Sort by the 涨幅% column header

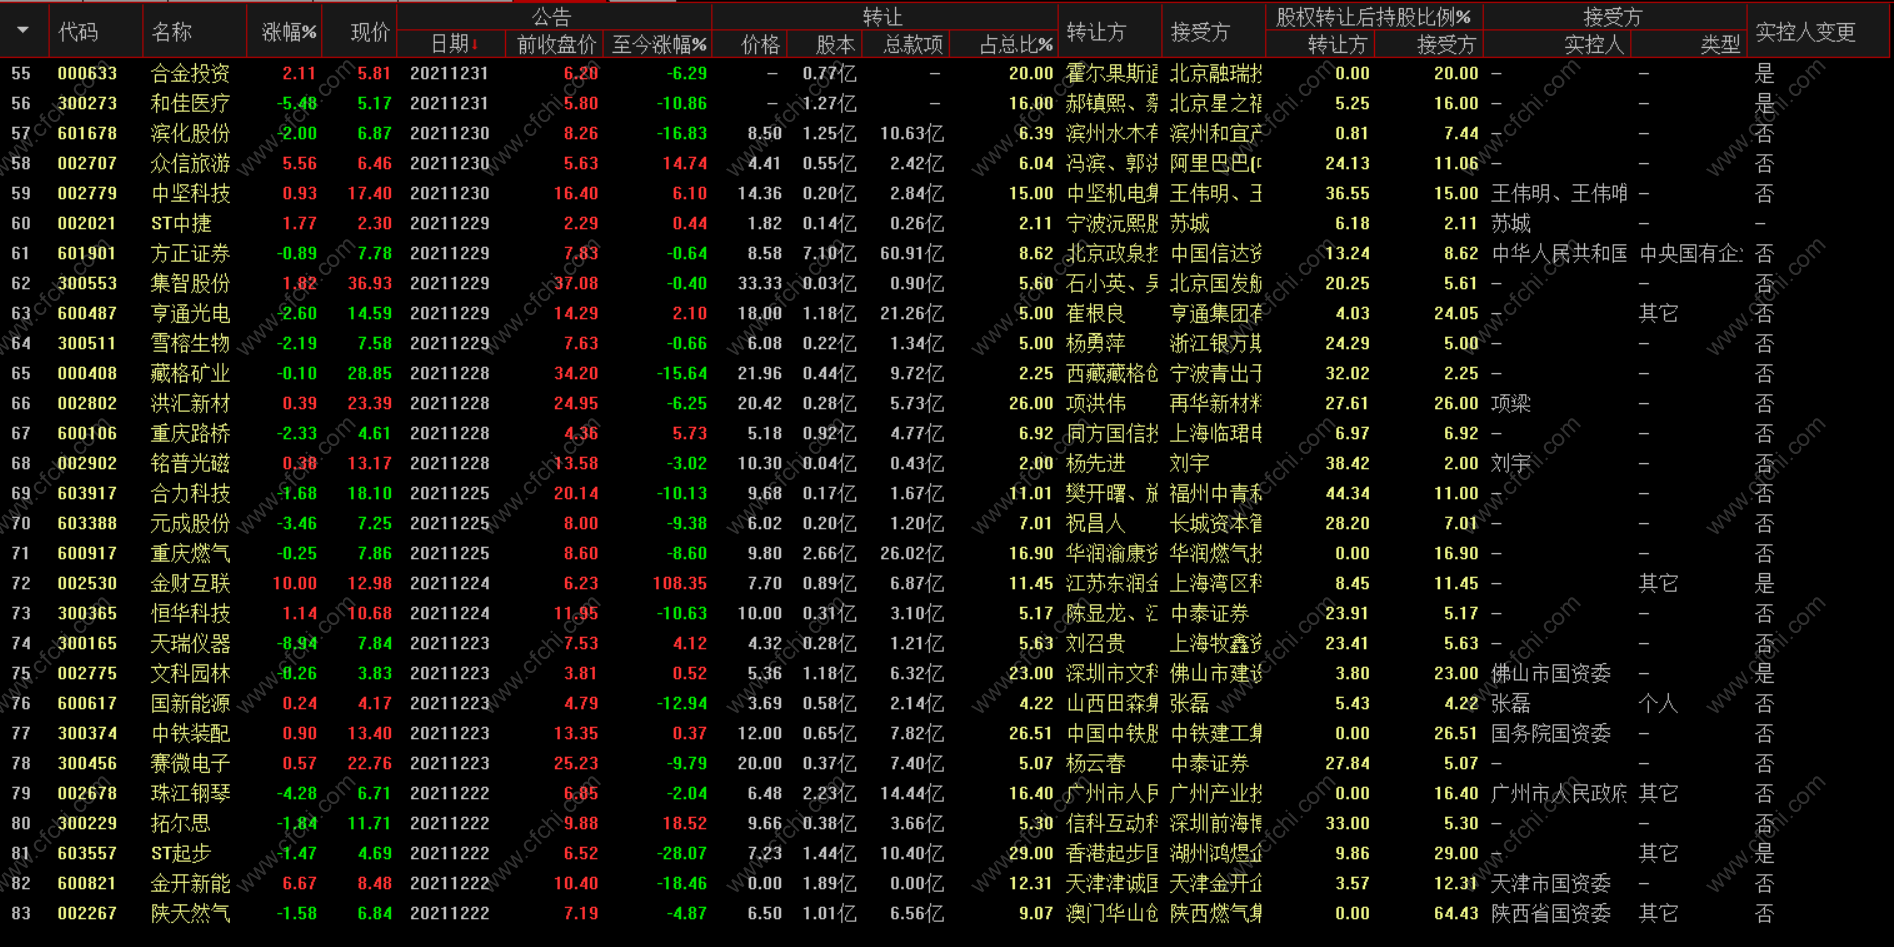coord(289,32)
